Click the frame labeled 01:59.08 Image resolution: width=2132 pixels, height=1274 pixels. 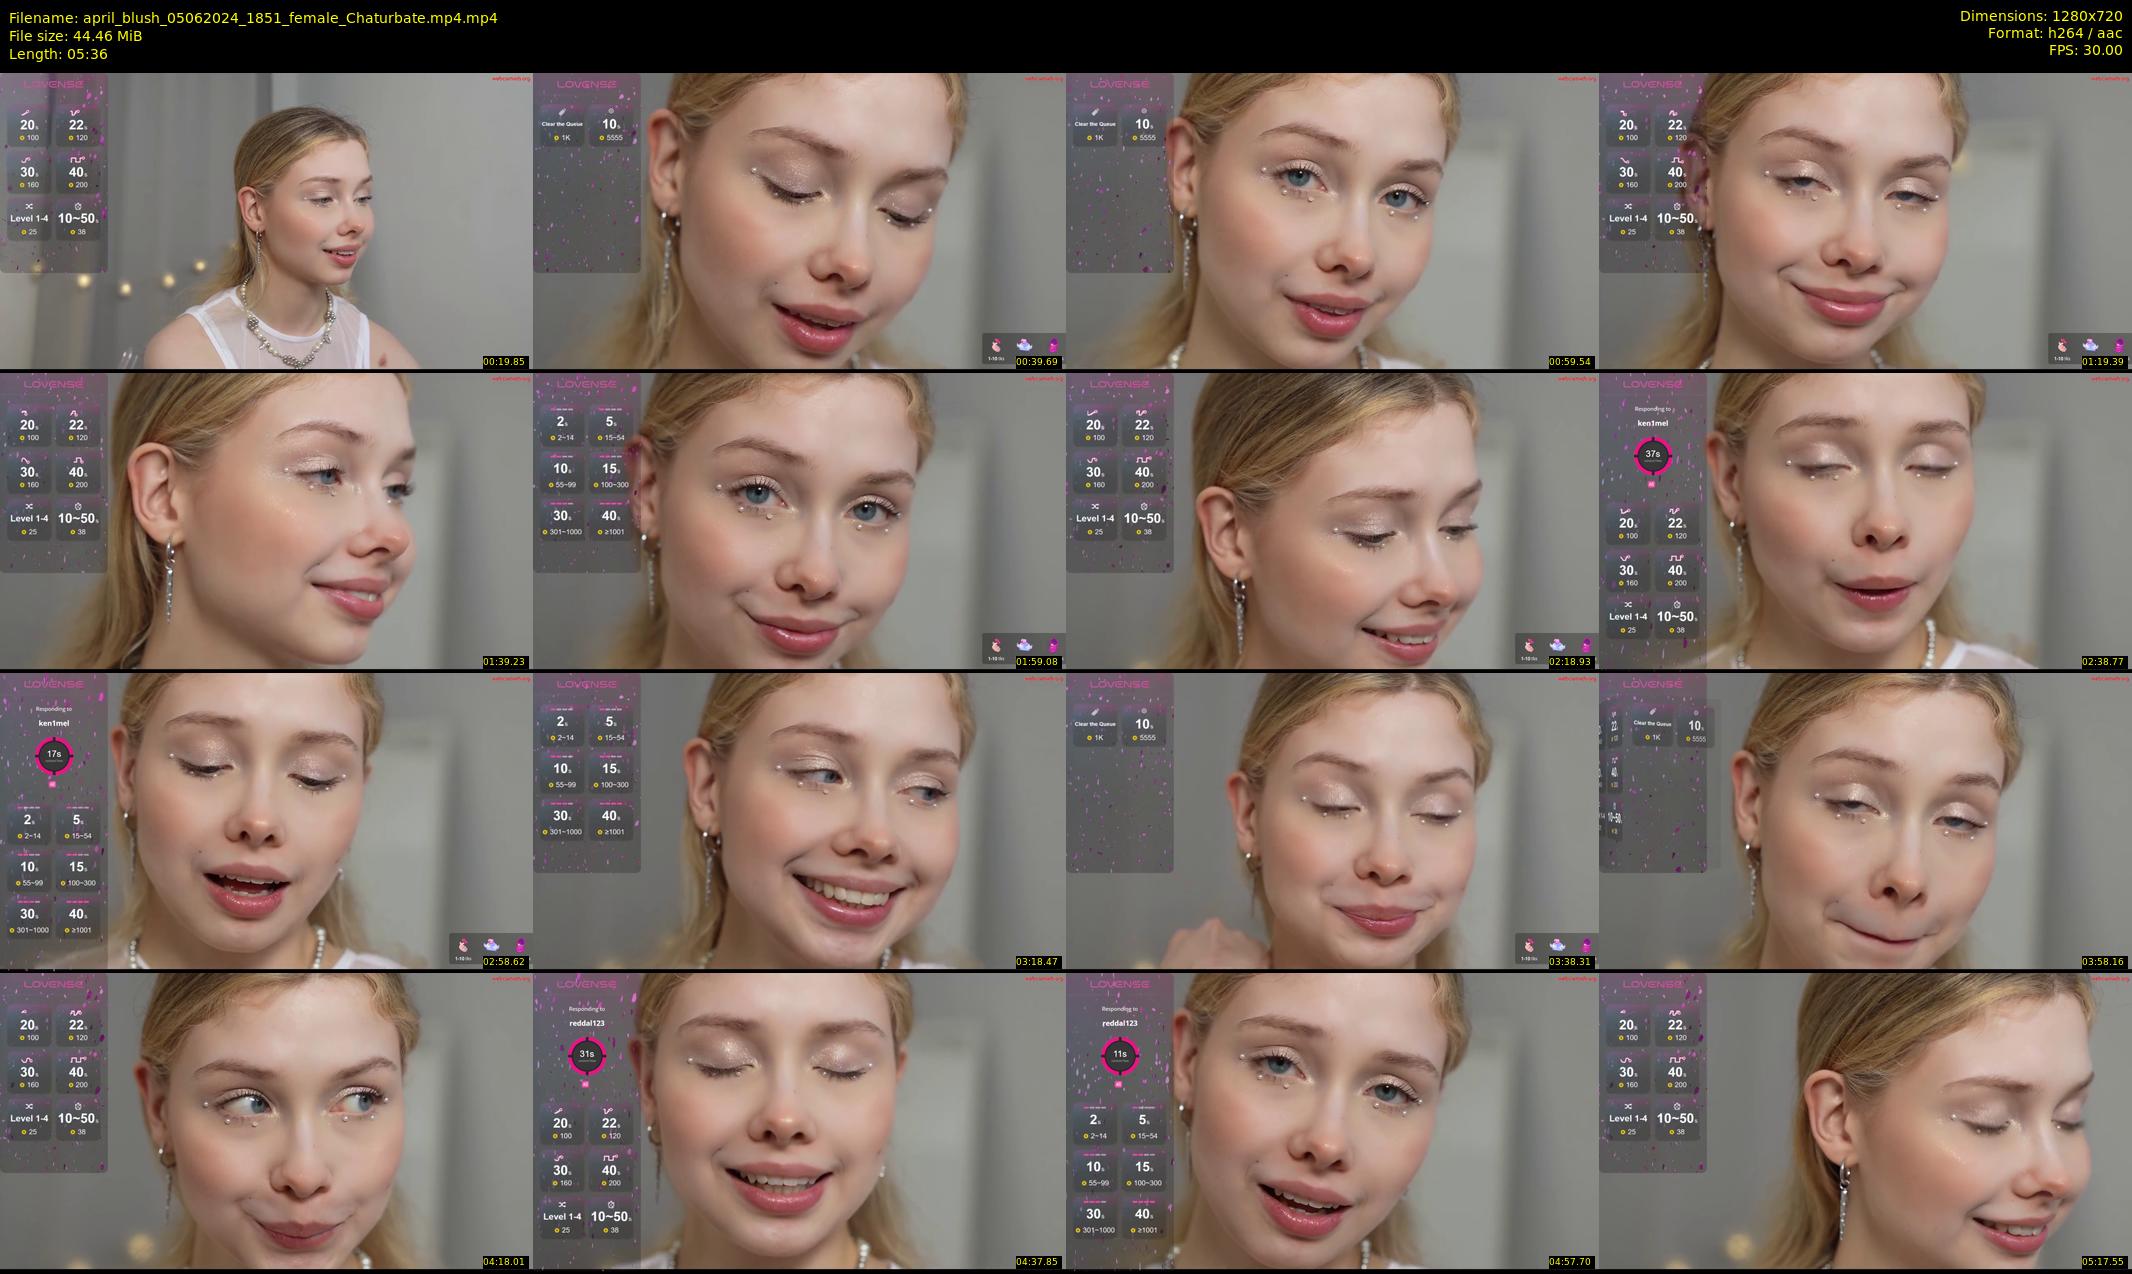(x=799, y=521)
